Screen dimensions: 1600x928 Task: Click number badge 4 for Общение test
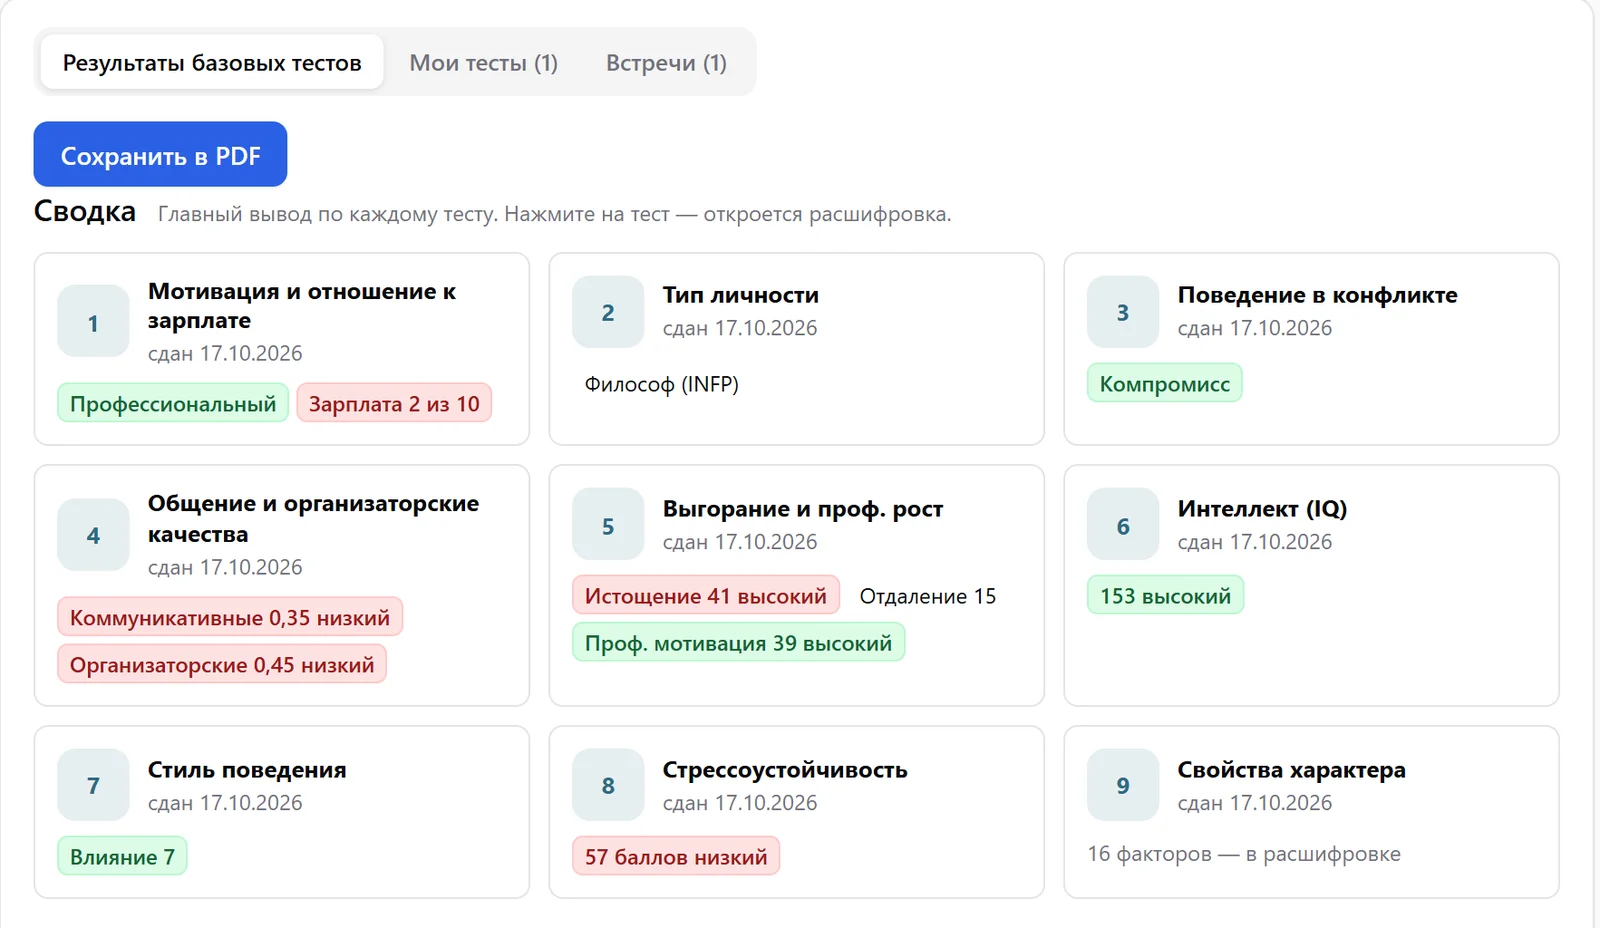tap(93, 535)
